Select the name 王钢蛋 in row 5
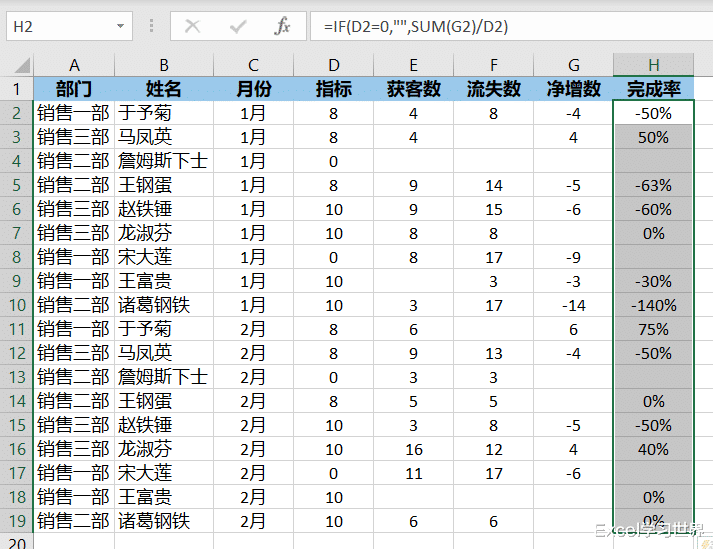Screen dimensions: 713x549 [164, 185]
